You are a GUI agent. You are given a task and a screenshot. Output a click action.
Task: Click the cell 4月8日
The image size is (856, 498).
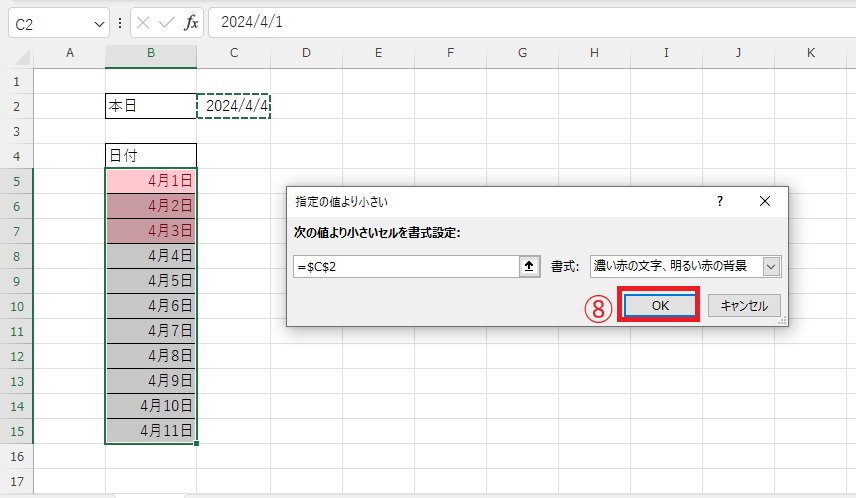(151, 357)
